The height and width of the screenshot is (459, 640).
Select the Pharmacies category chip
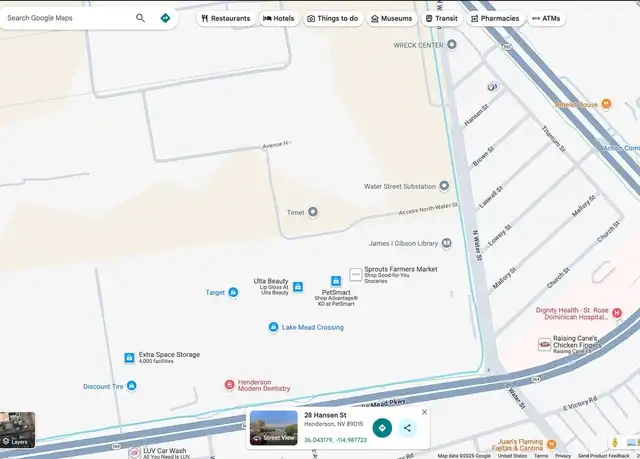[495, 18]
